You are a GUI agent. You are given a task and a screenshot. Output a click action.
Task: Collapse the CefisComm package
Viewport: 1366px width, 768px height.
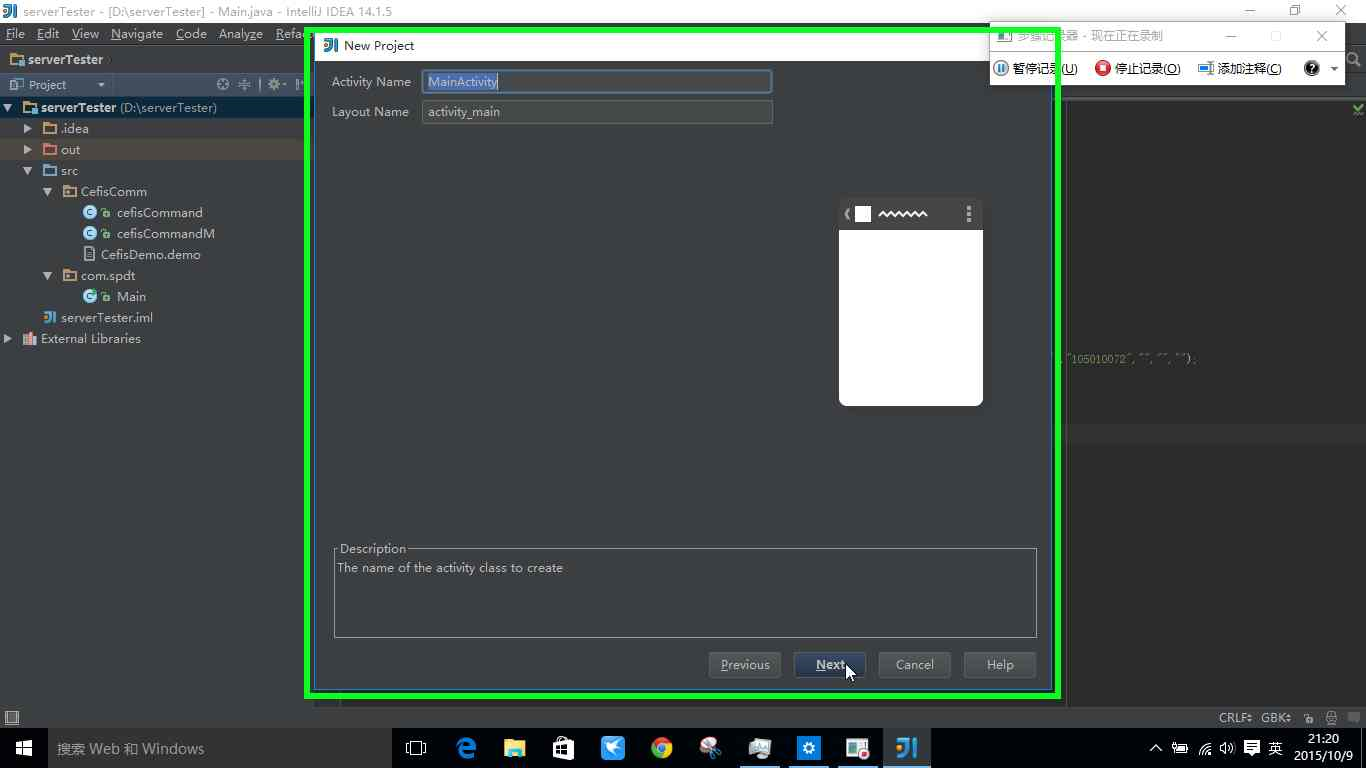click(x=48, y=191)
